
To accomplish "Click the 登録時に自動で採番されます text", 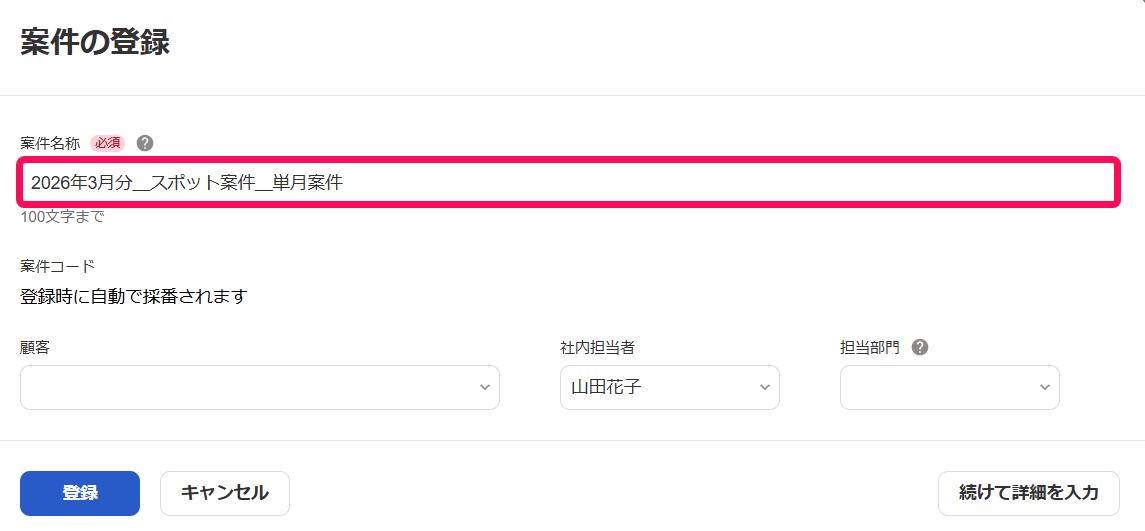I will [134, 297].
